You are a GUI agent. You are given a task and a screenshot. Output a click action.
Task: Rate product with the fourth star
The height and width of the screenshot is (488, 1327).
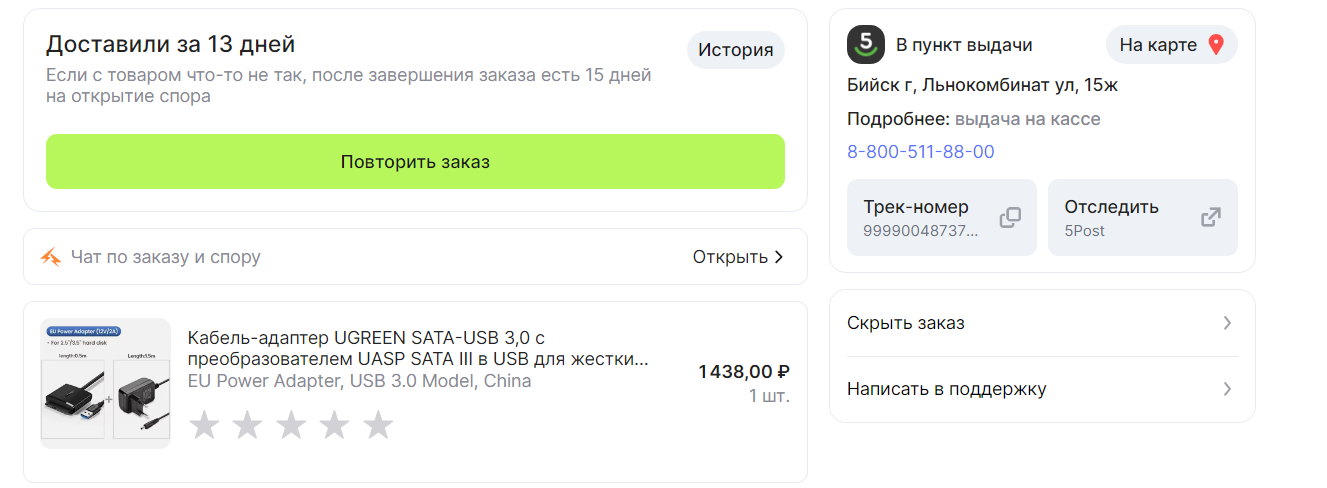334,425
